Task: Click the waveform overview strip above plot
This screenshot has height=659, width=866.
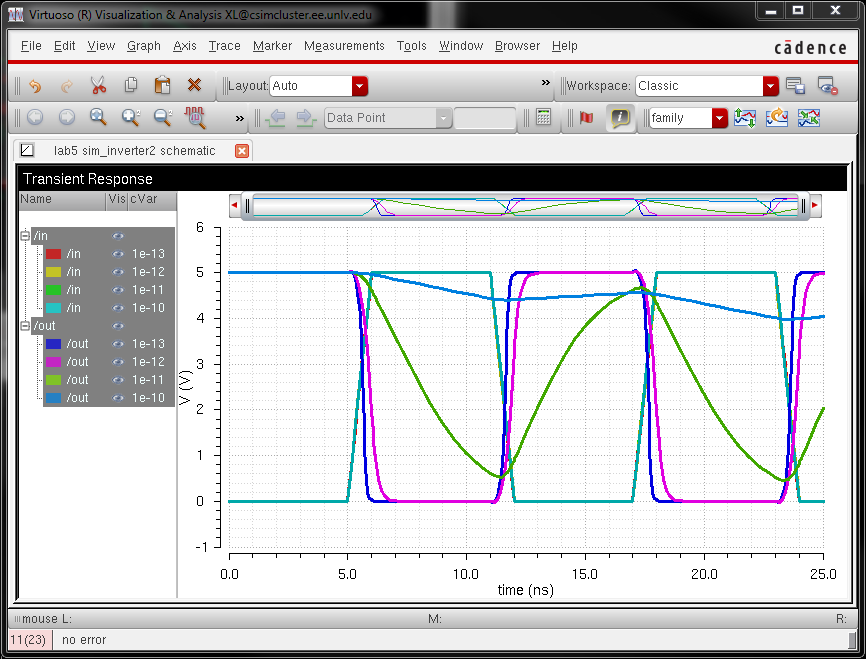Action: point(525,206)
